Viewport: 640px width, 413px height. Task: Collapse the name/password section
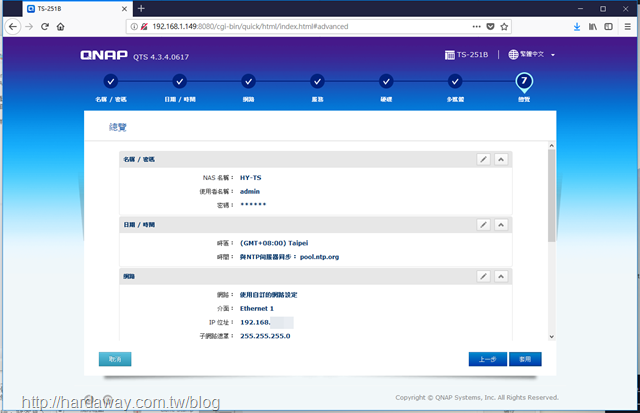(x=501, y=159)
